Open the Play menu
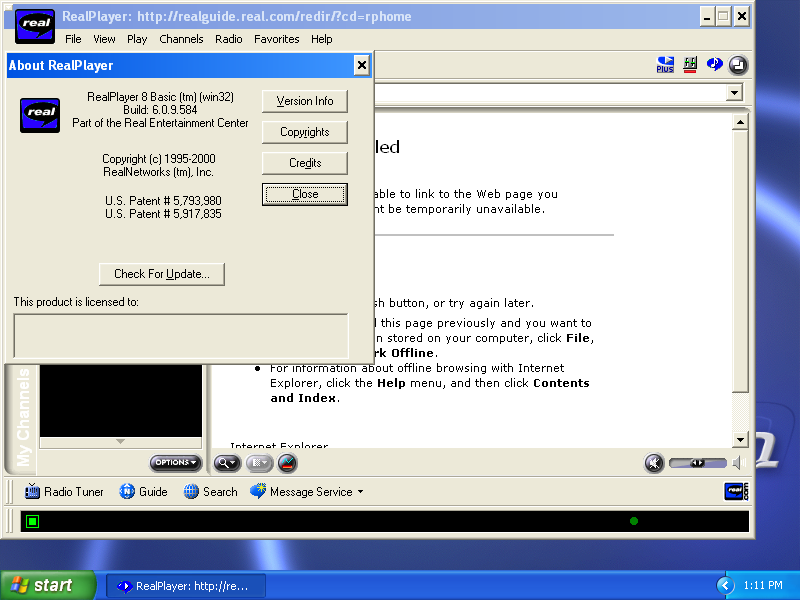The image size is (800, 600). 137,39
